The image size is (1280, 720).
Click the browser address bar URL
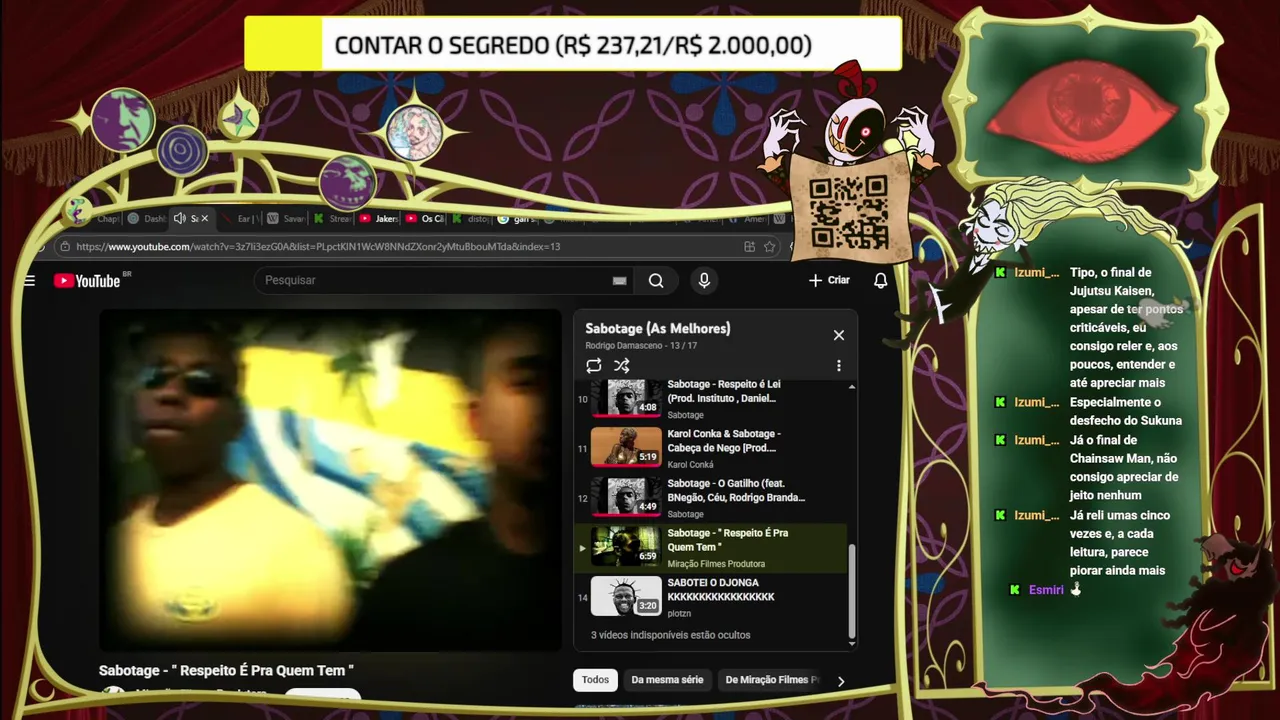(x=318, y=247)
